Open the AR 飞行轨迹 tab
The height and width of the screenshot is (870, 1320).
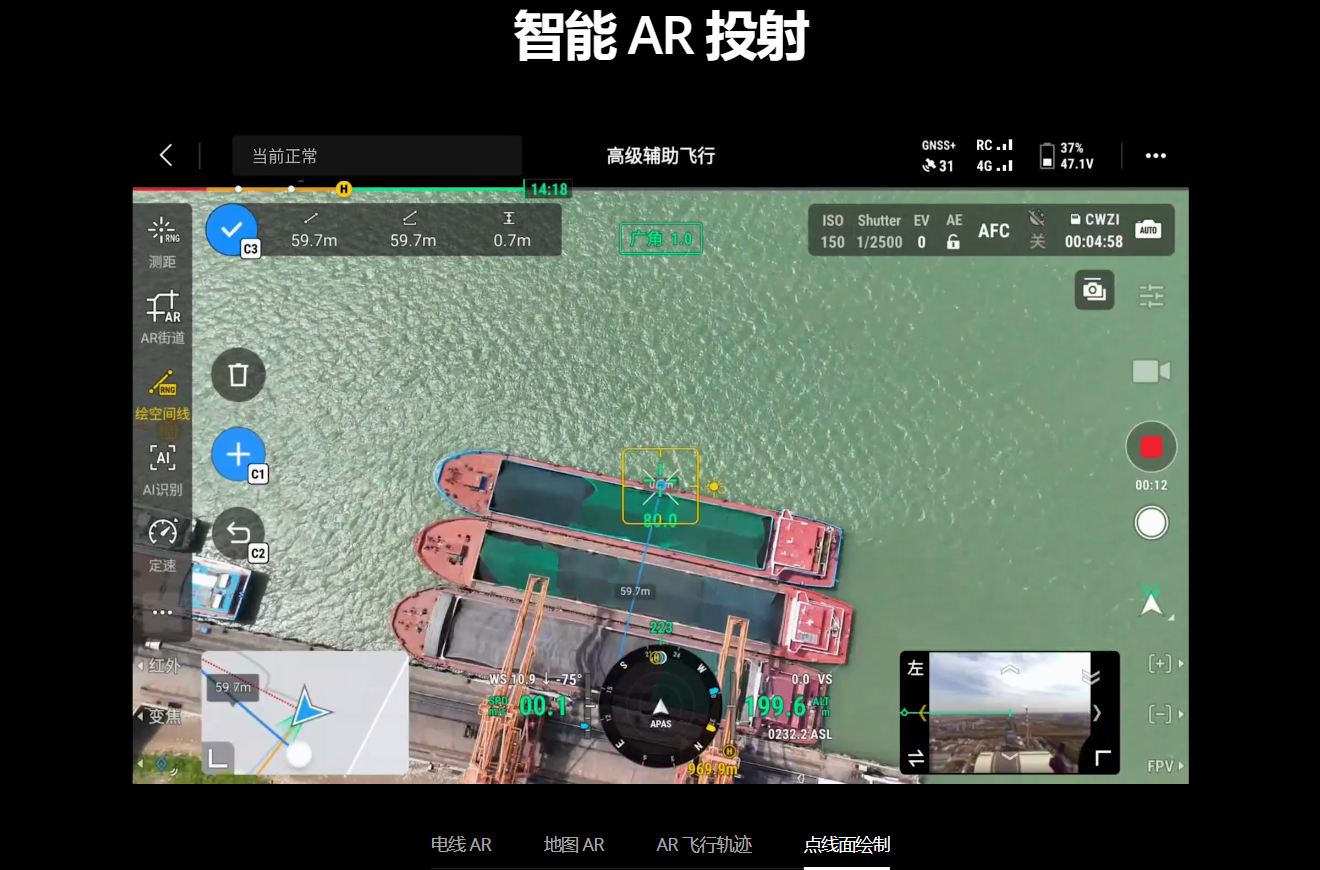pyautogui.click(x=704, y=845)
